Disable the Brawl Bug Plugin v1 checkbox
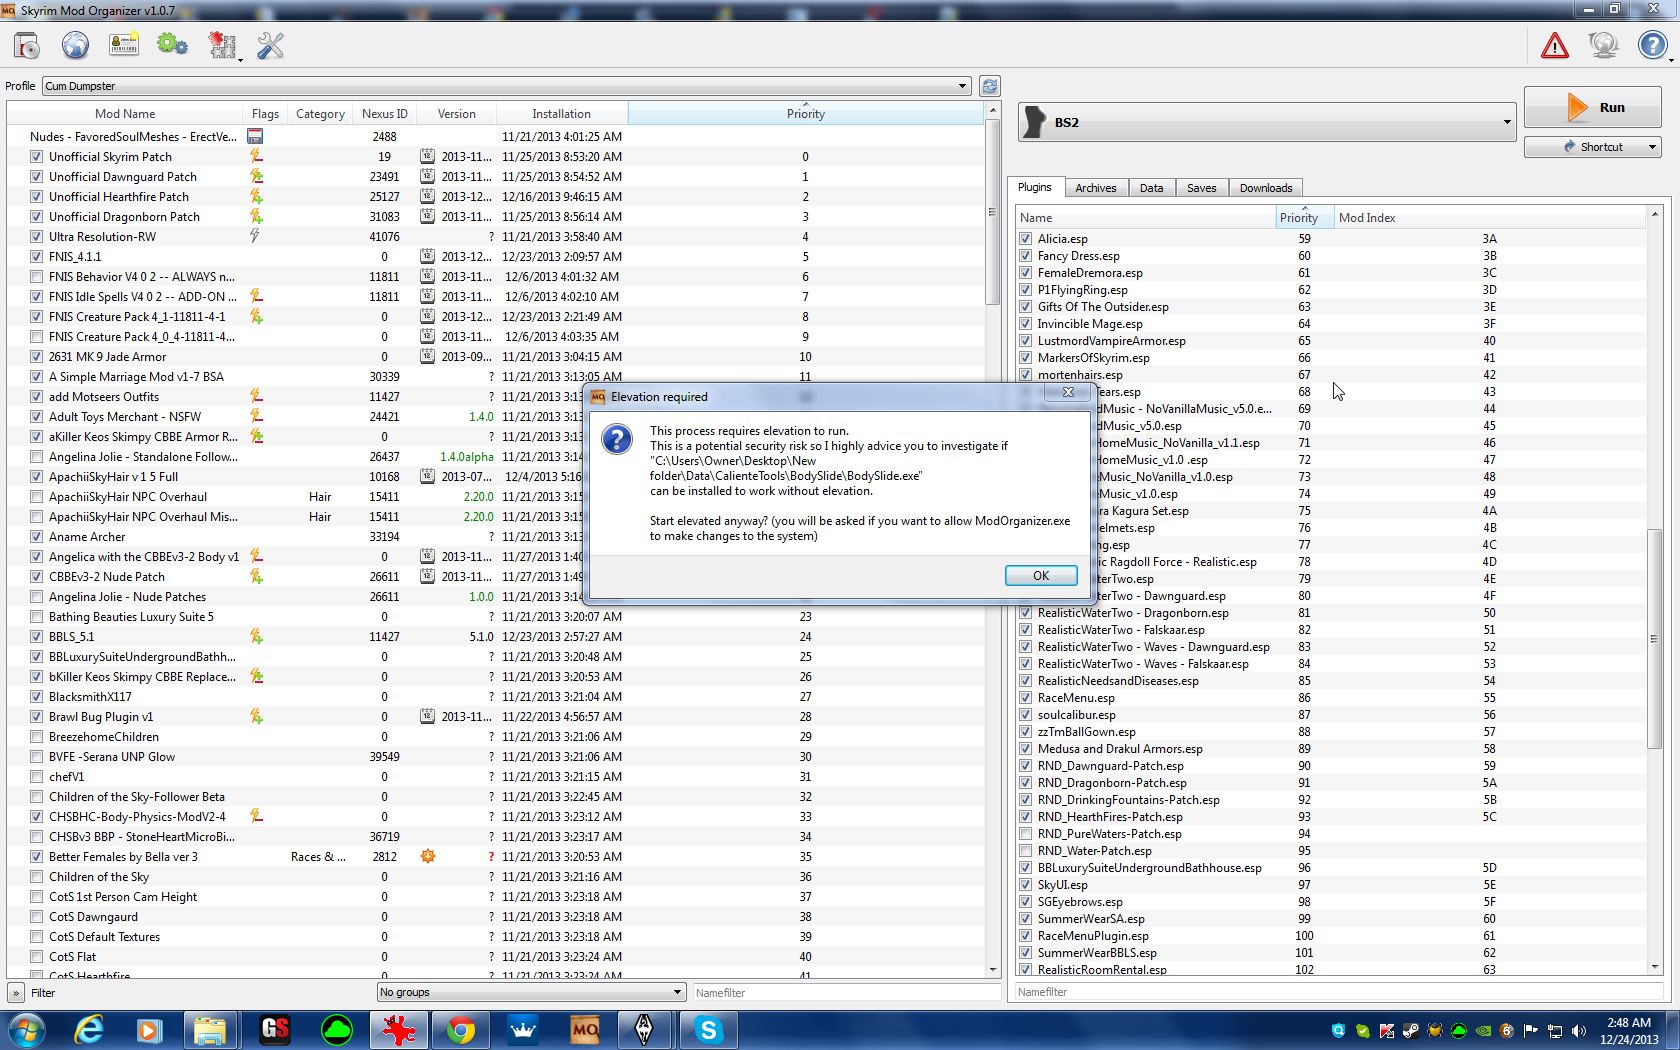This screenshot has height=1050, width=1680. pos(36,717)
